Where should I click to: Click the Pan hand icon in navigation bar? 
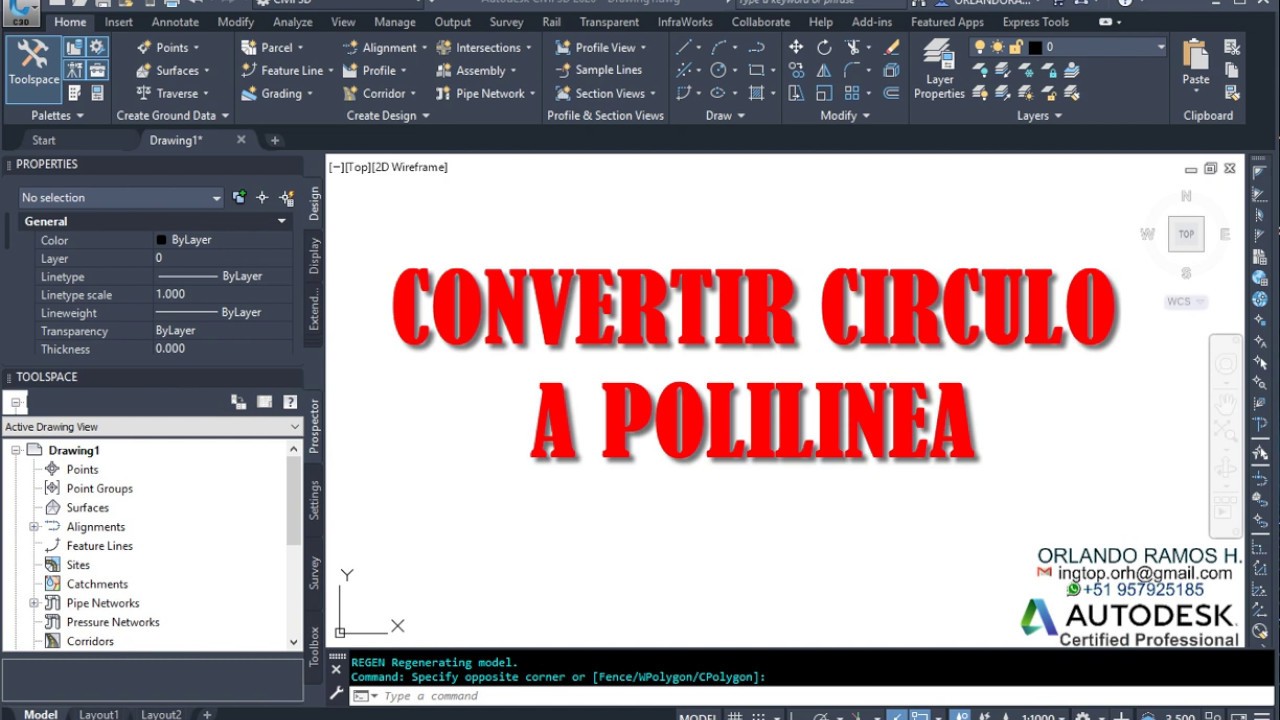point(1226,403)
